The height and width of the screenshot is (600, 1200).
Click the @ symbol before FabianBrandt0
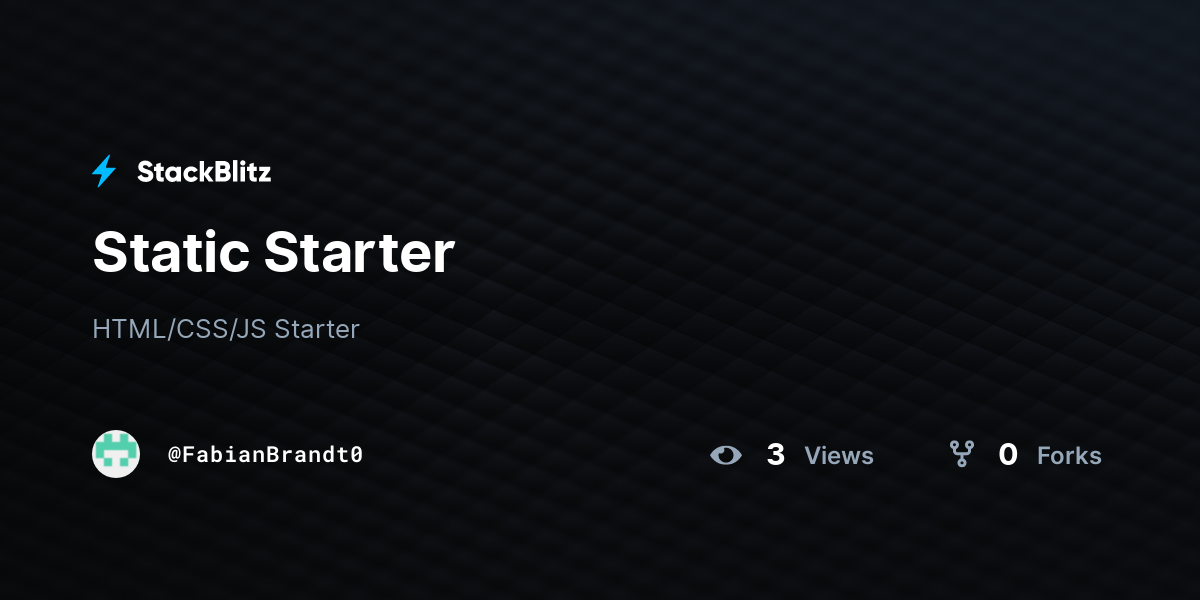pos(174,455)
